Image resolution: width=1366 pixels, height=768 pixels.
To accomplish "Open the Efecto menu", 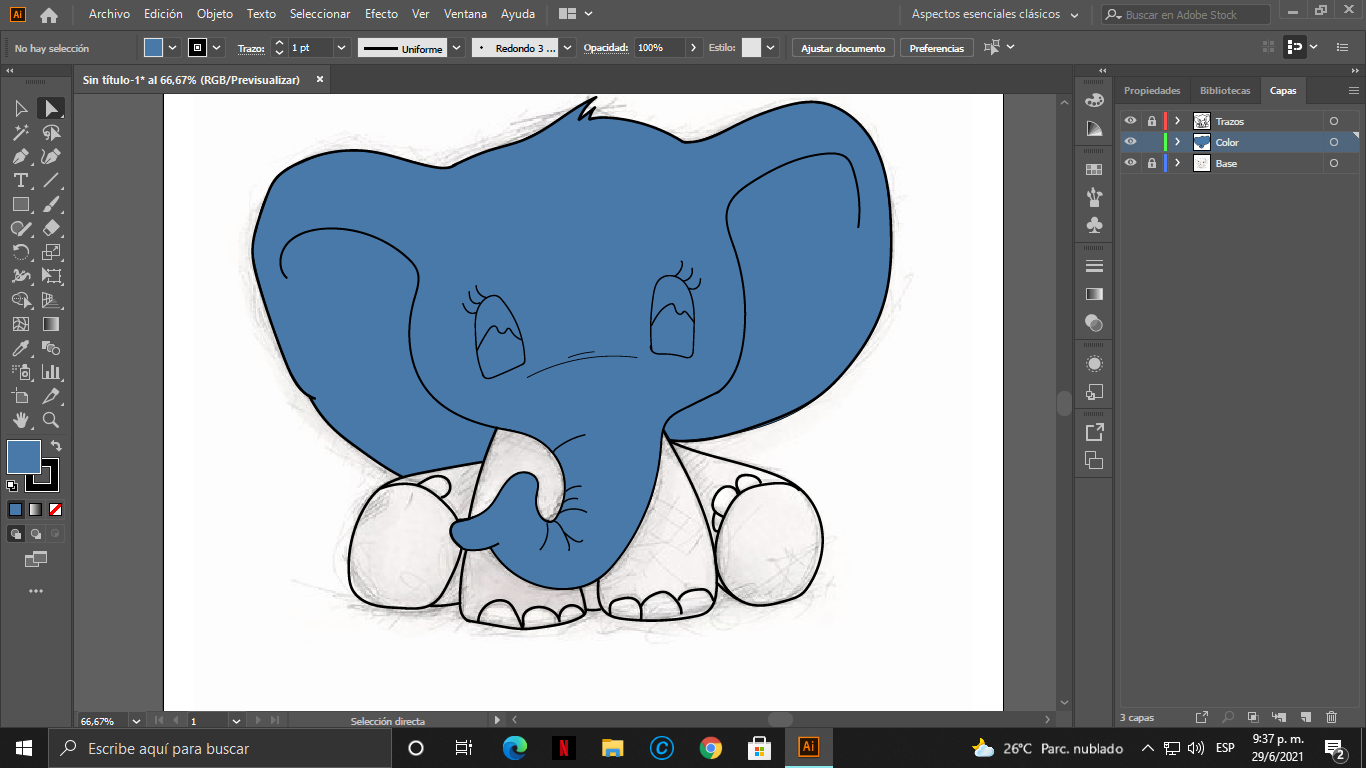I will click(x=381, y=14).
